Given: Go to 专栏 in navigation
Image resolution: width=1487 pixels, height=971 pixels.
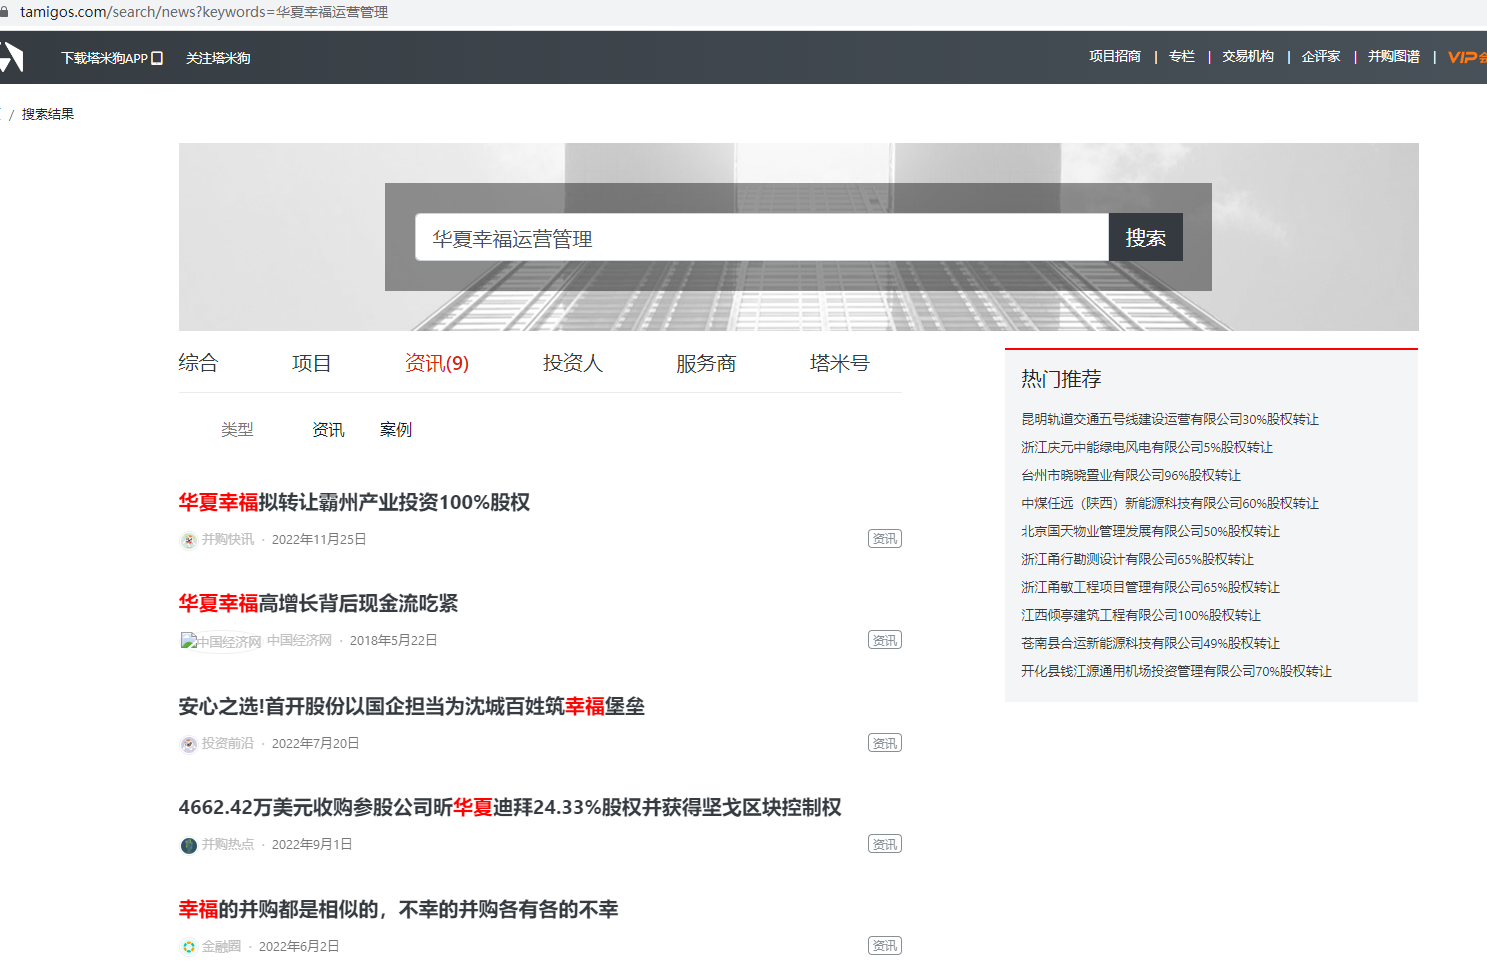Looking at the screenshot, I should (1182, 57).
